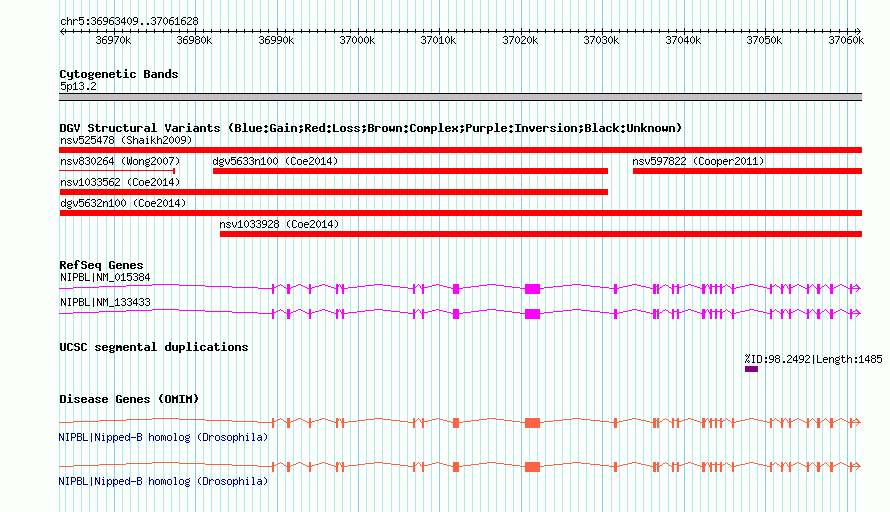Select large exon in second OMIM gene track
The height and width of the screenshot is (512, 890).
tap(532, 467)
